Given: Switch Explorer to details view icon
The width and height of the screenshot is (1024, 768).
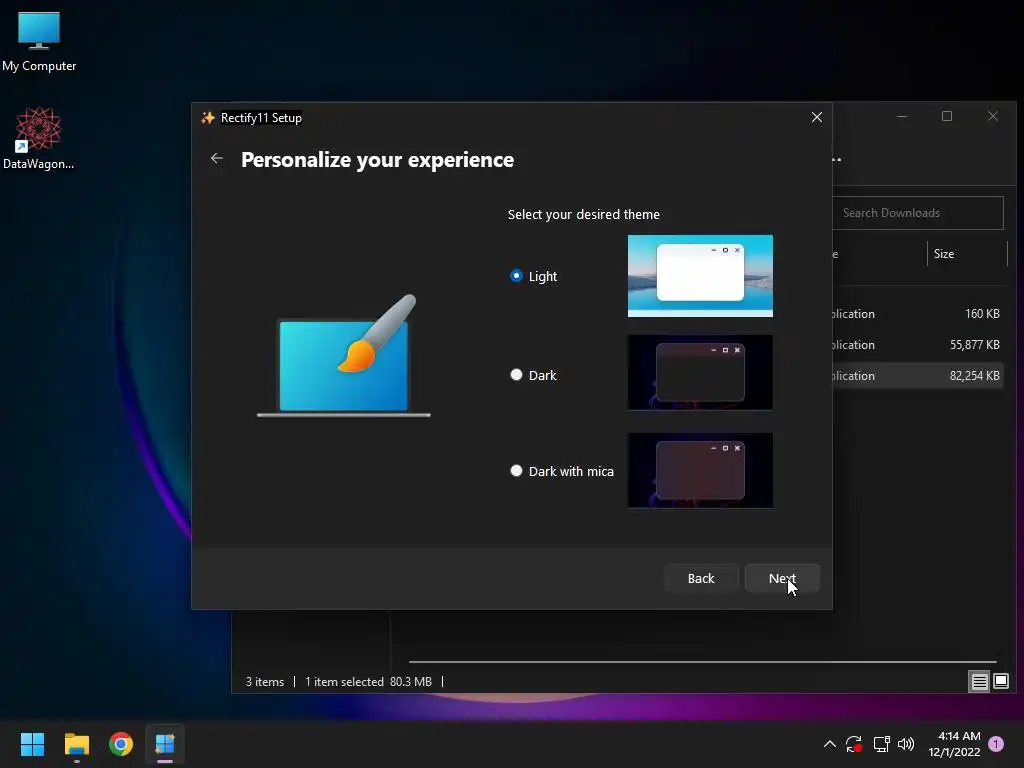Looking at the screenshot, I should 979,682.
